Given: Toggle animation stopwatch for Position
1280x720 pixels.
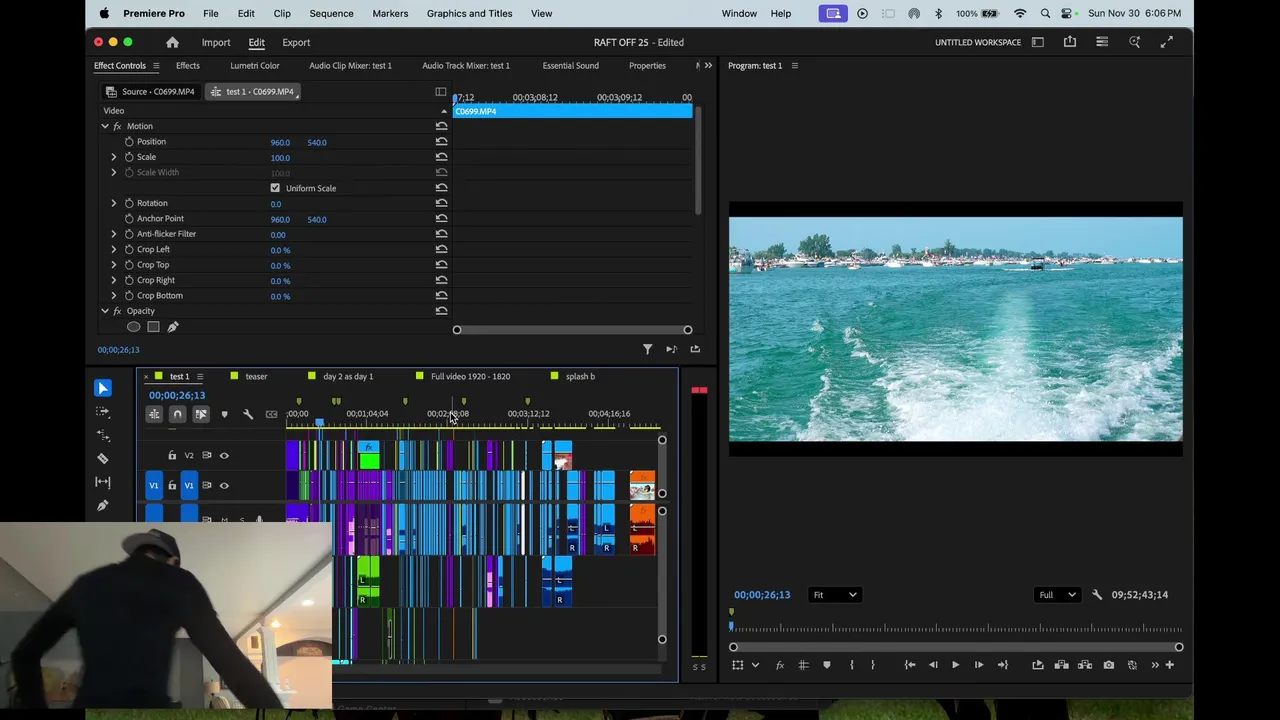Looking at the screenshot, I should tap(129, 142).
